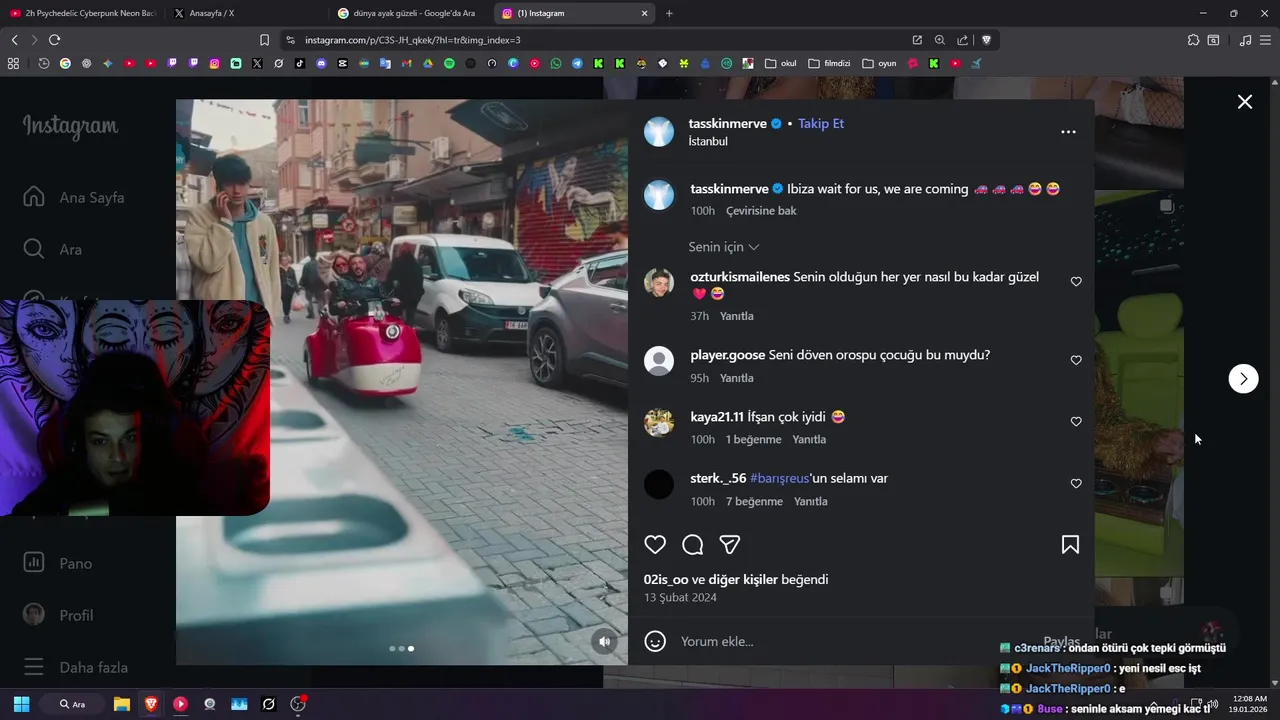Click 'Takip Et' to follow tasskinmerve
The width and height of the screenshot is (1280, 720).
click(821, 124)
